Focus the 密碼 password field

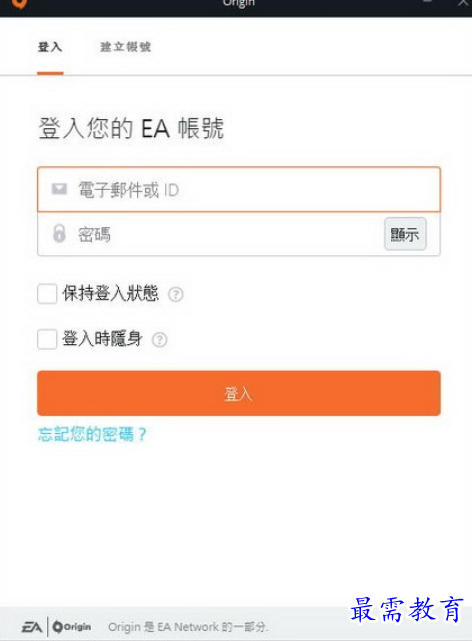click(210, 234)
